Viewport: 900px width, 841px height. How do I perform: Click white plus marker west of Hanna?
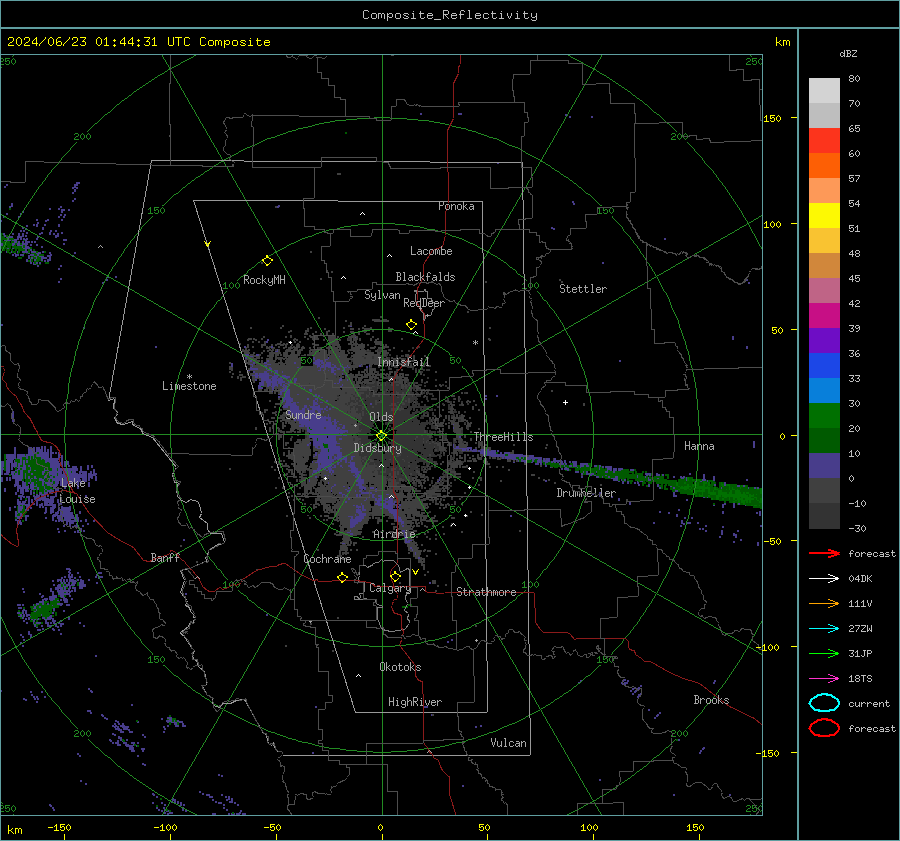tap(565, 402)
